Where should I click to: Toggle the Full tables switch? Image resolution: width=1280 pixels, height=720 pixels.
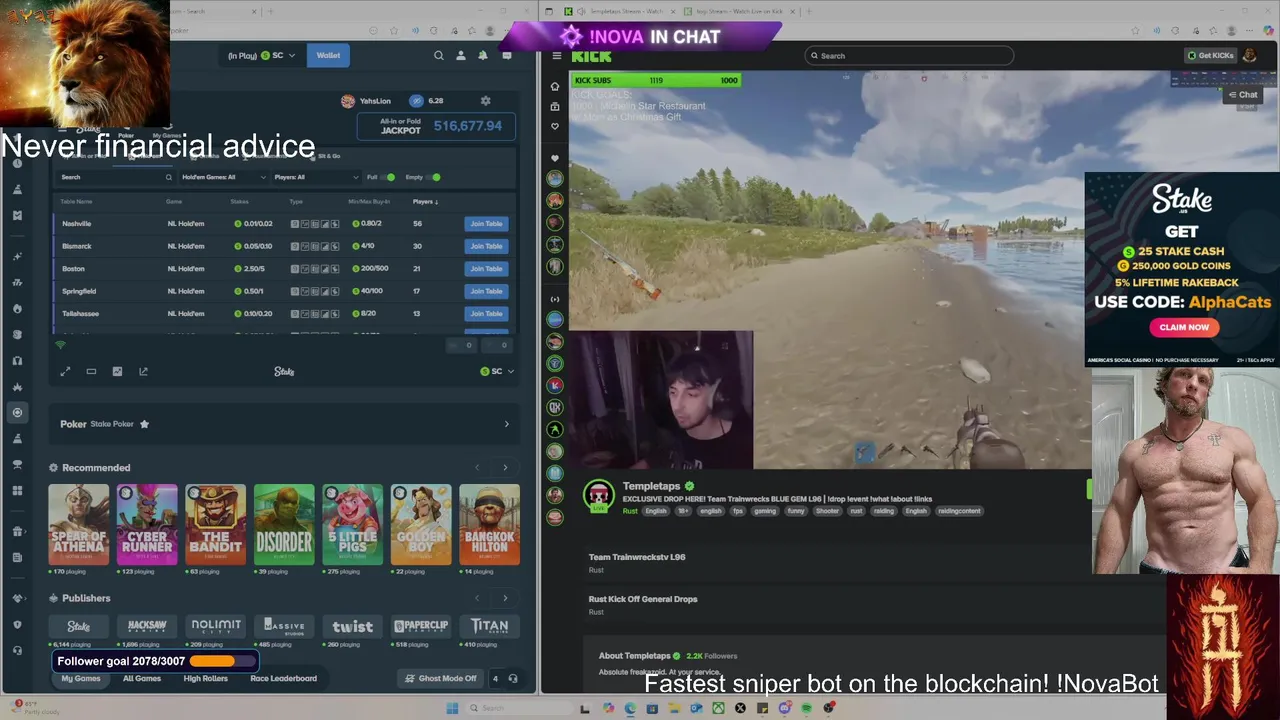[388, 177]
